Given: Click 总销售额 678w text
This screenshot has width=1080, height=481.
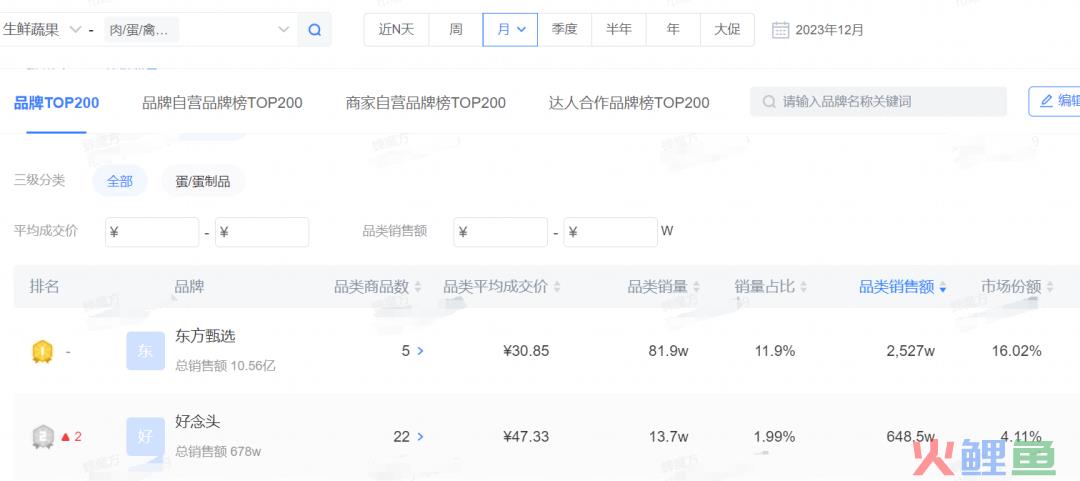Looking at the screenshot, I should pos(218,452).
